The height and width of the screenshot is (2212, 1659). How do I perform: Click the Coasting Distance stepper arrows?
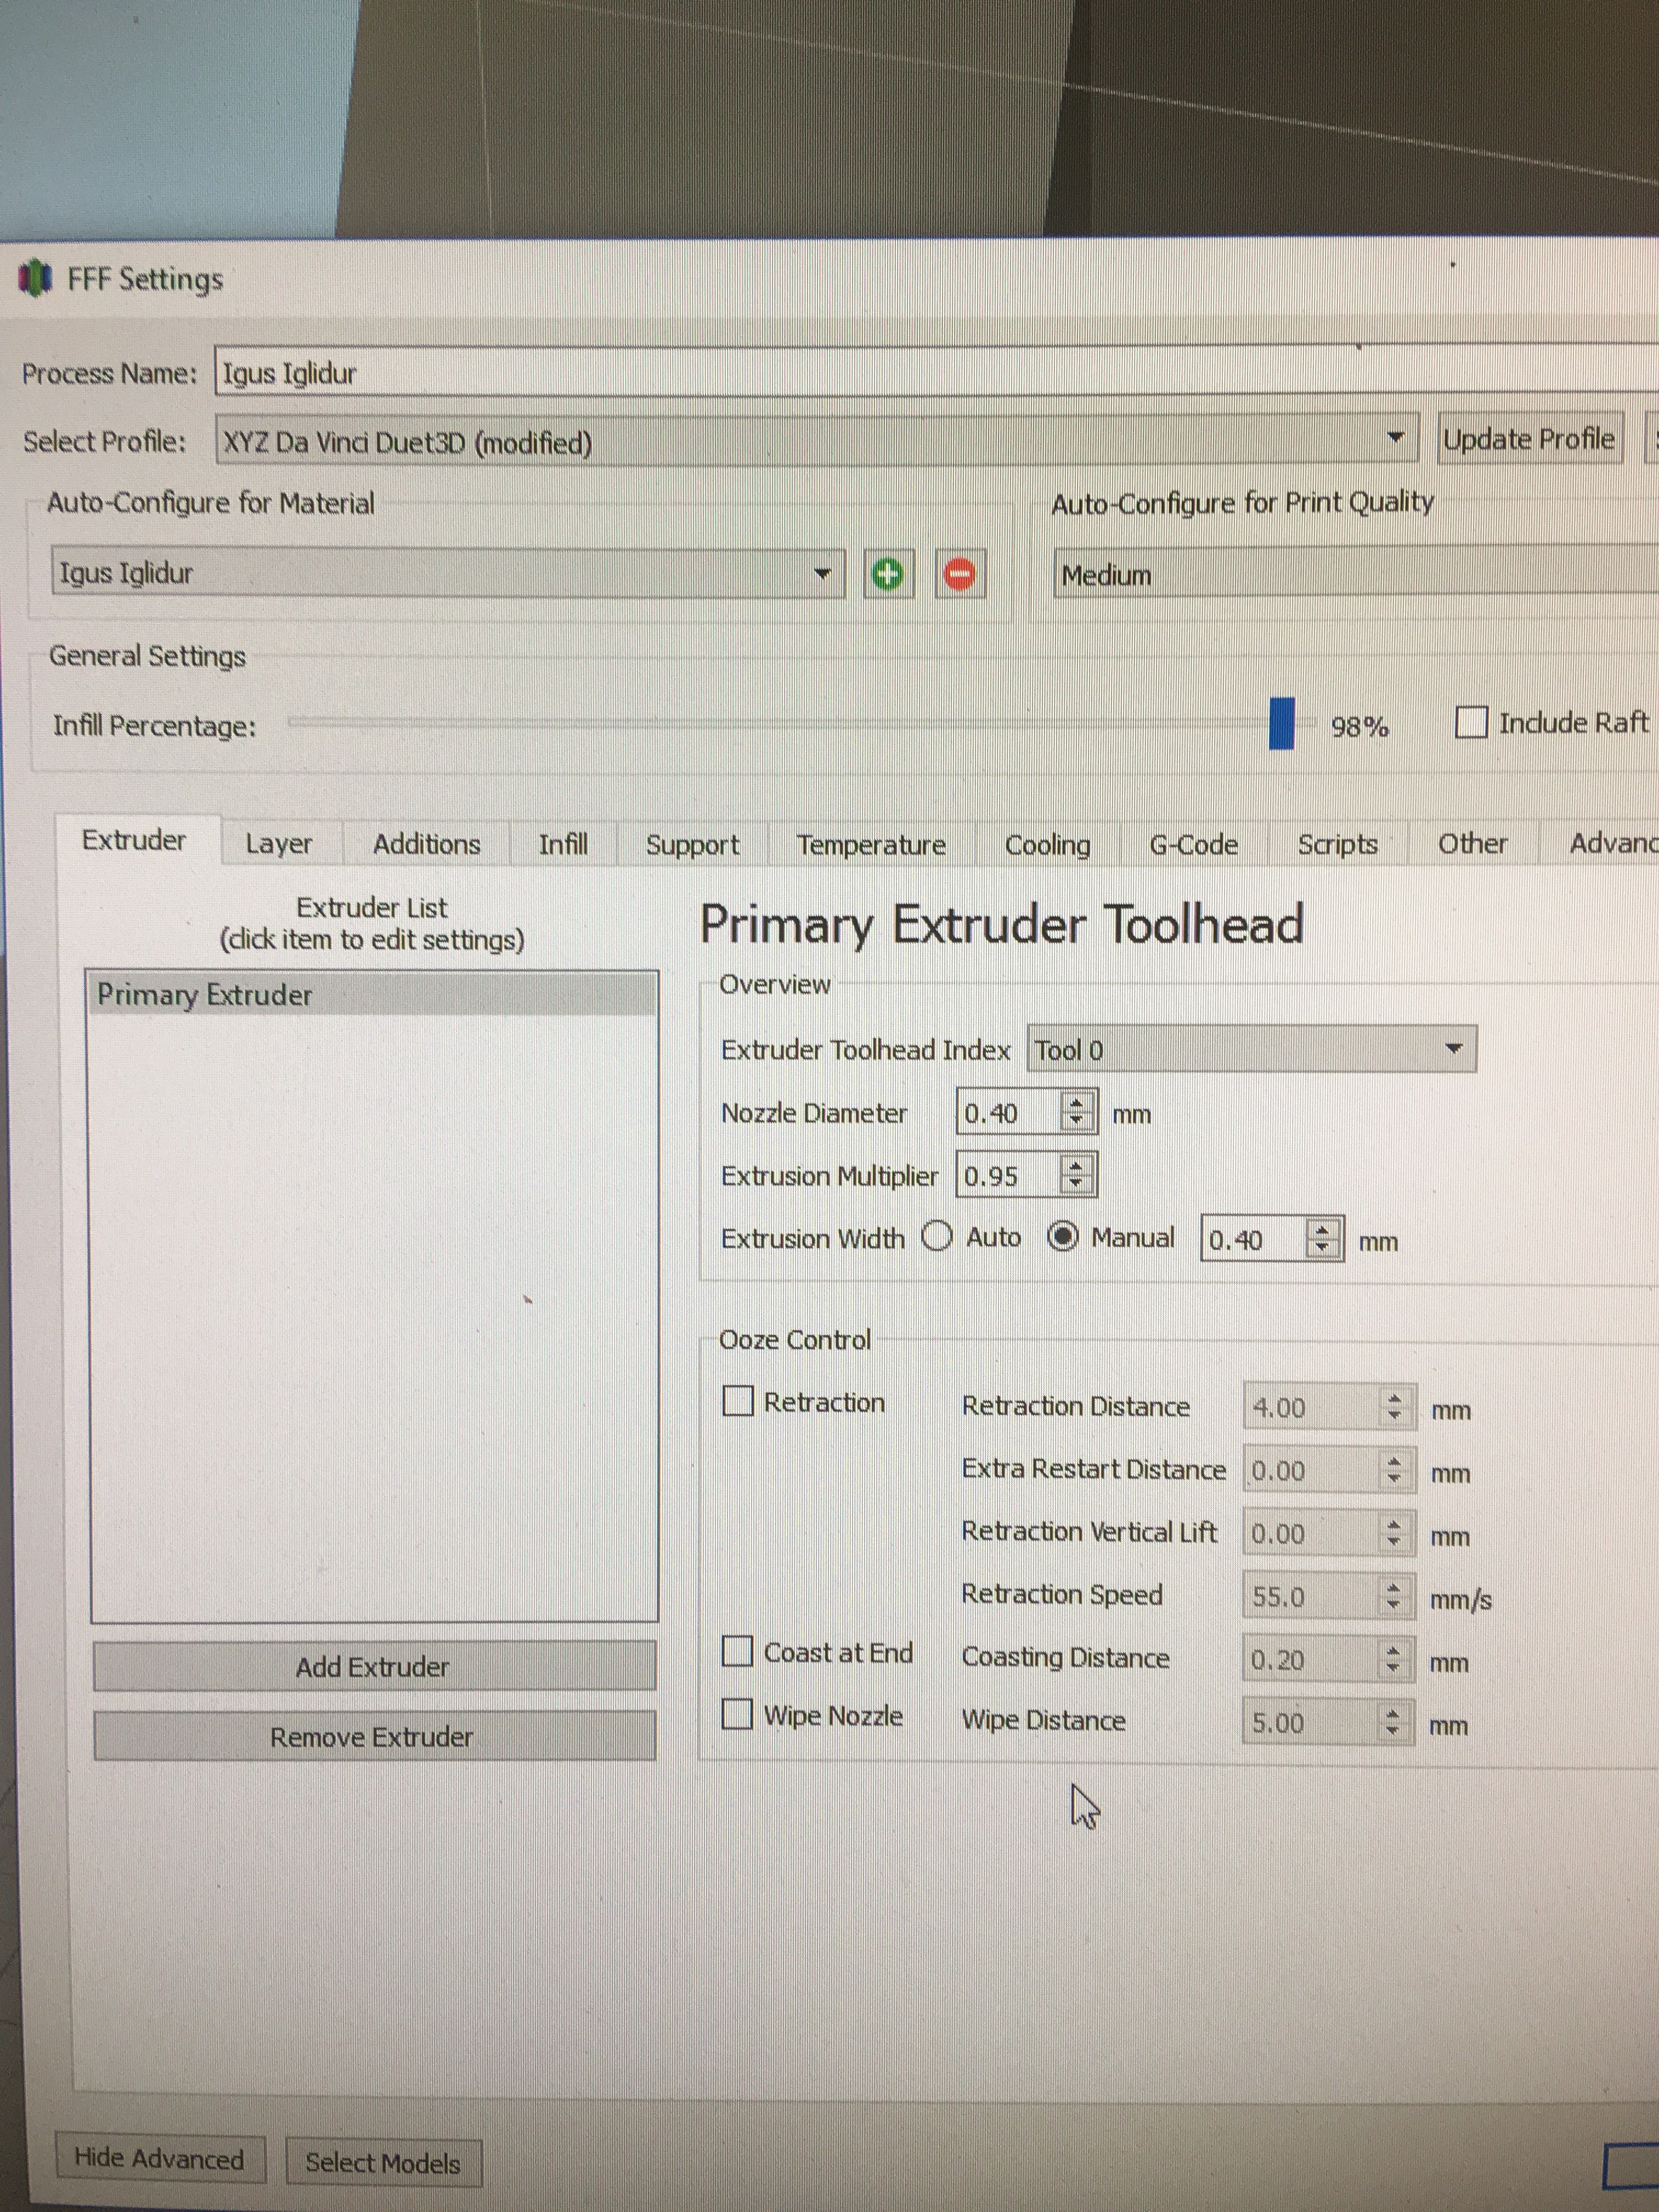[x=1393, y=1659]
